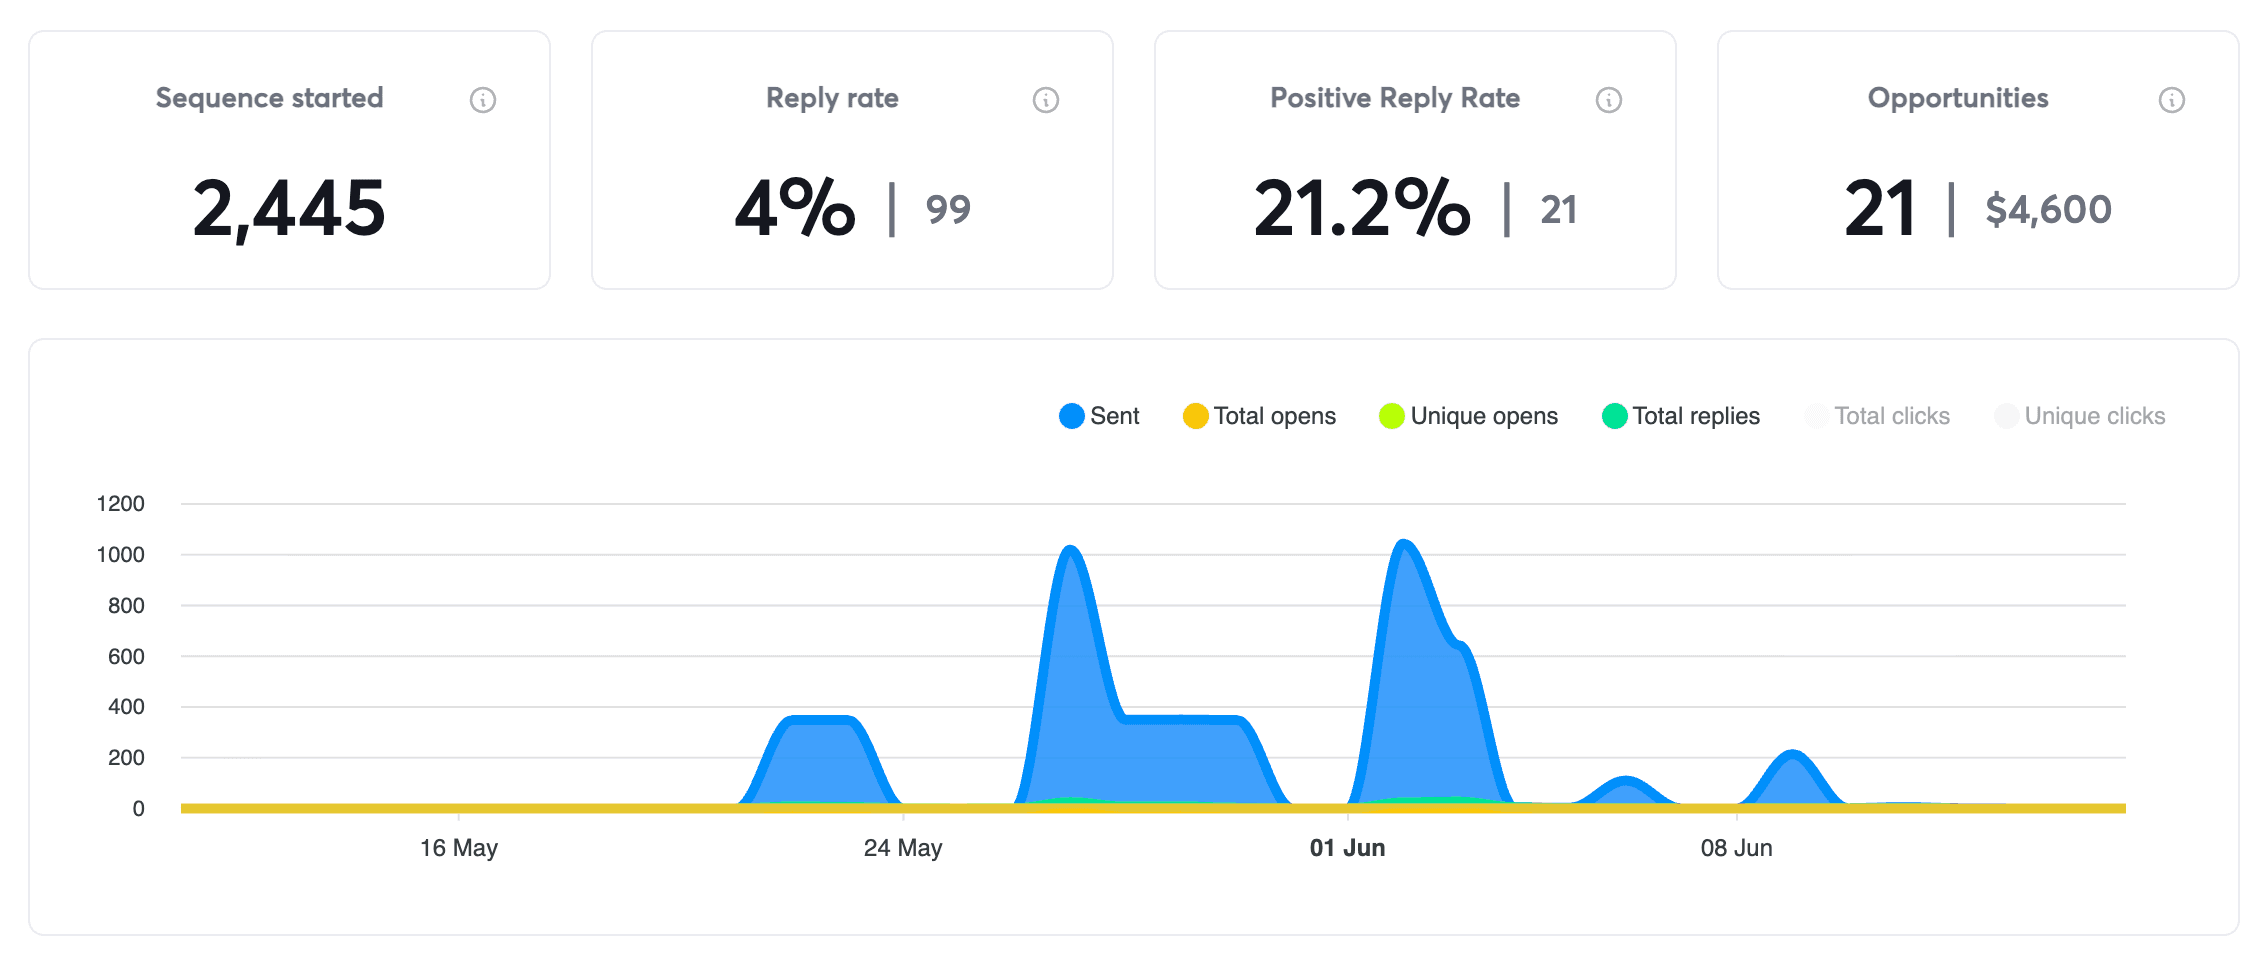Image resolution: width=2264 pixels, height=958 pixels.
Task: Open the Reply rate info tooltip
Action: tap(1045, 99)
